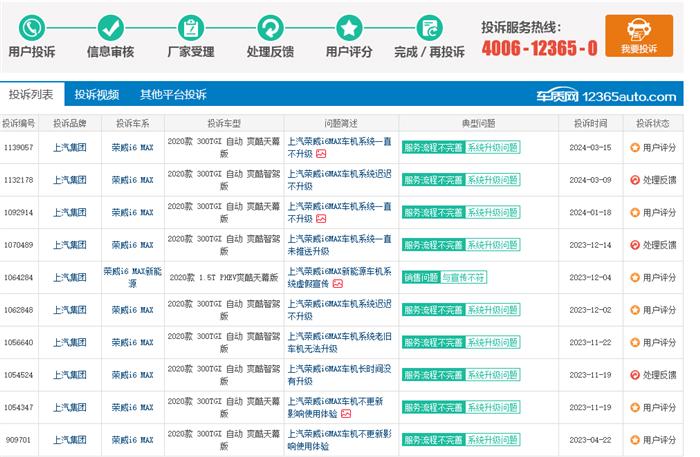Image resolution: width=700 pixels, height=457 pixels.
Task: Click date 2024-03-15 cell
Action: (590, 147)
